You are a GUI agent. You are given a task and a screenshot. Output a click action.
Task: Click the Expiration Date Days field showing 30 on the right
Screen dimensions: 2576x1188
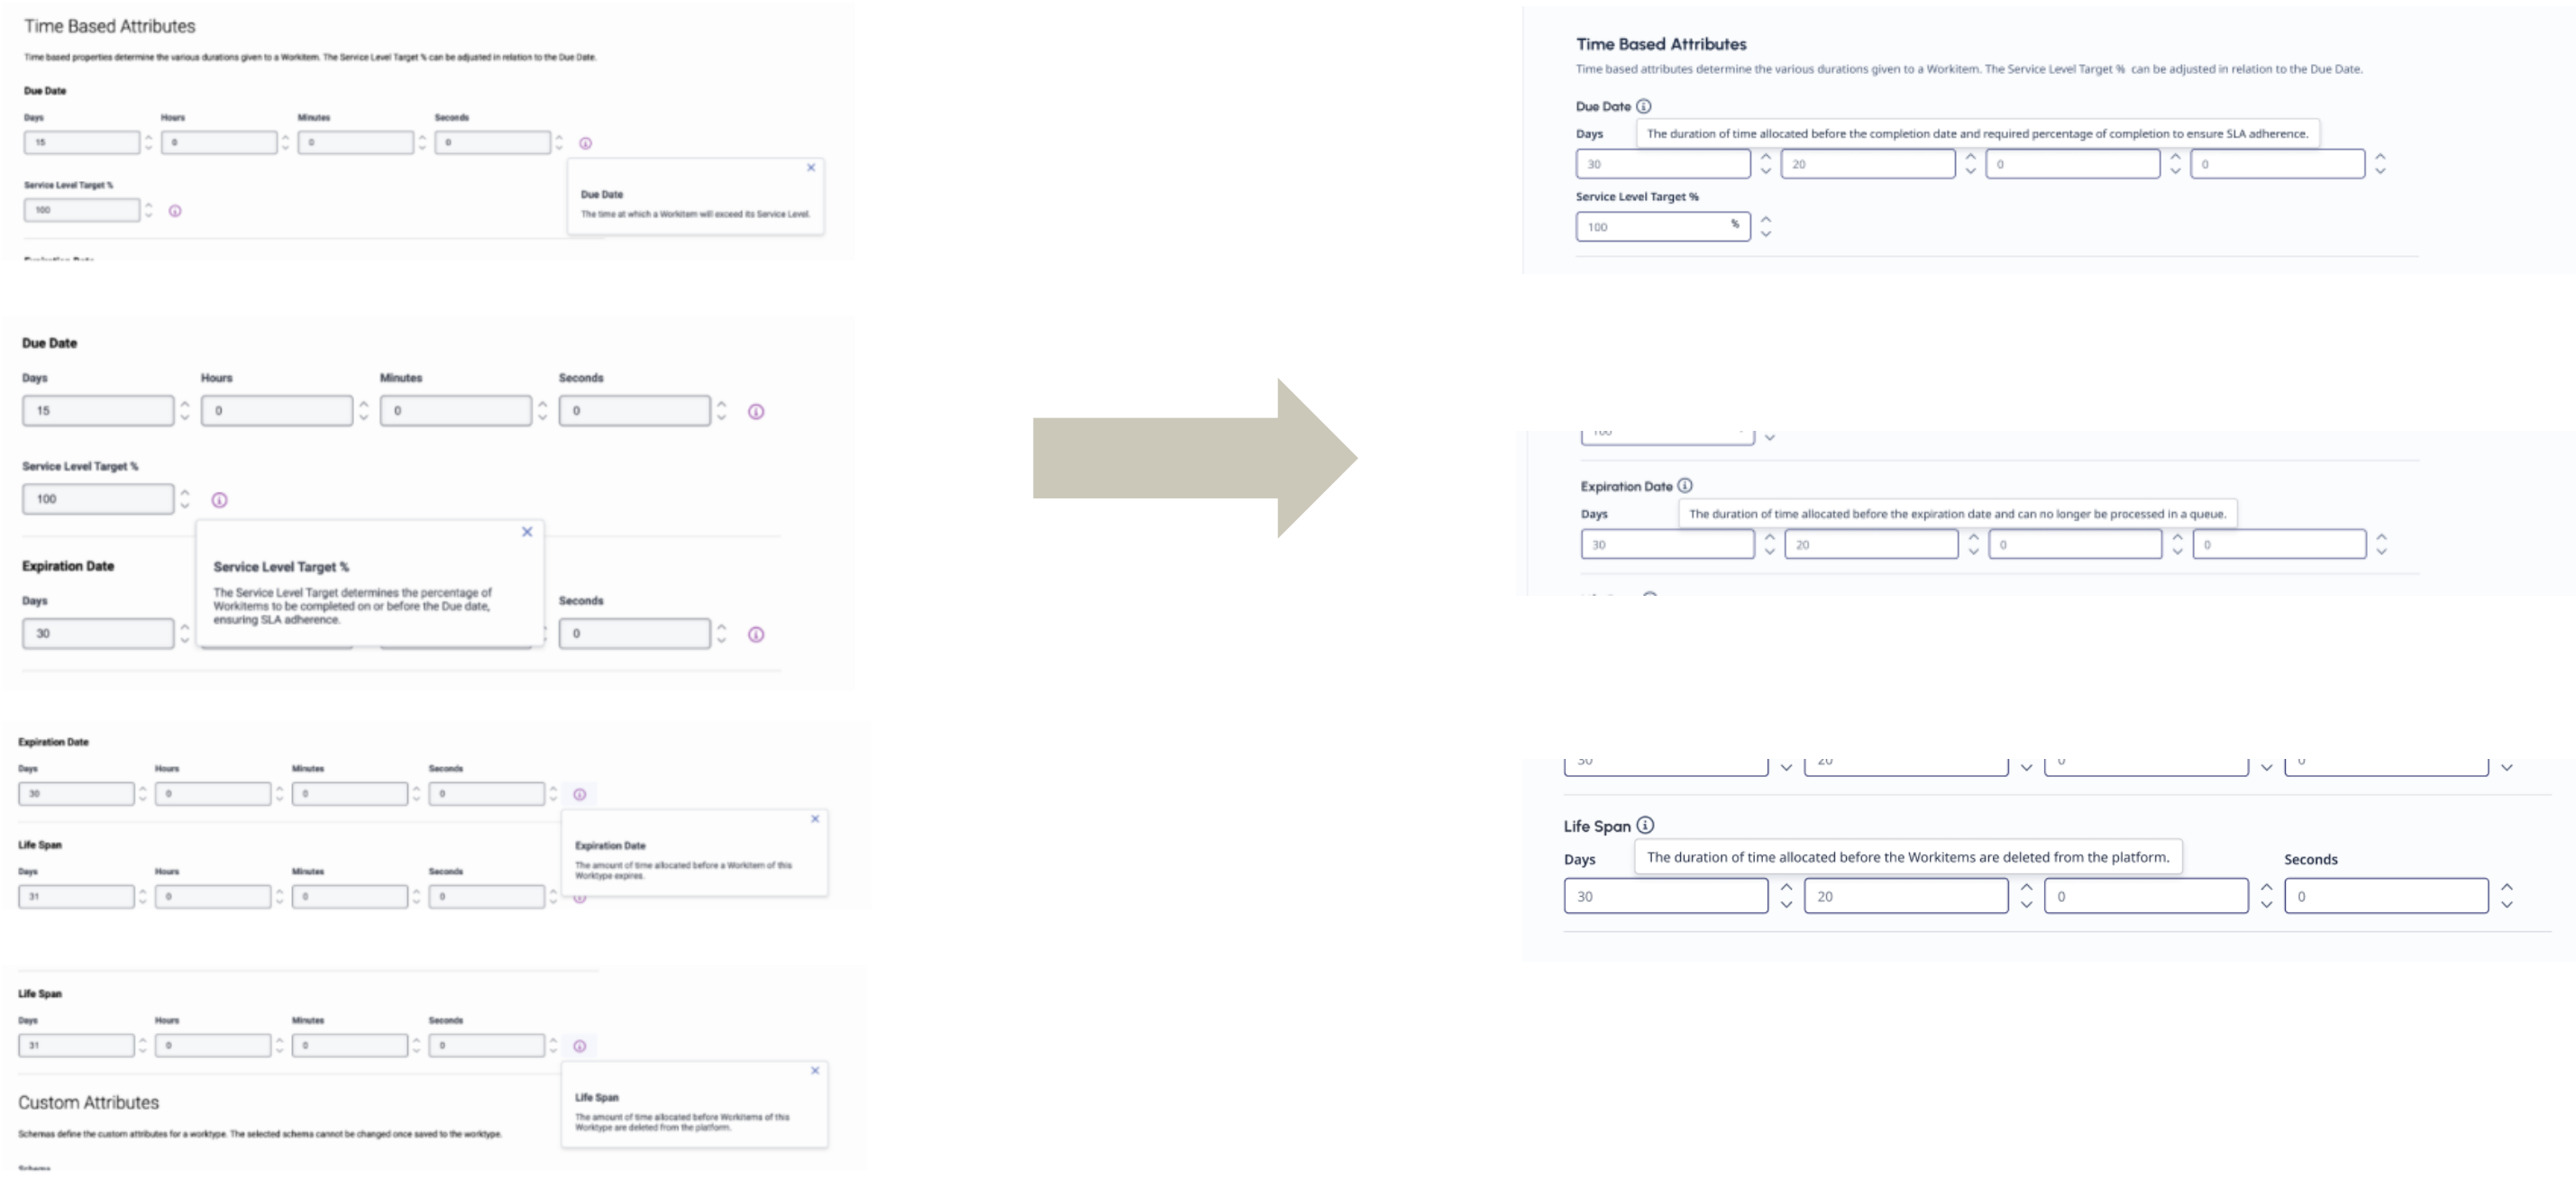[1667, 544]
